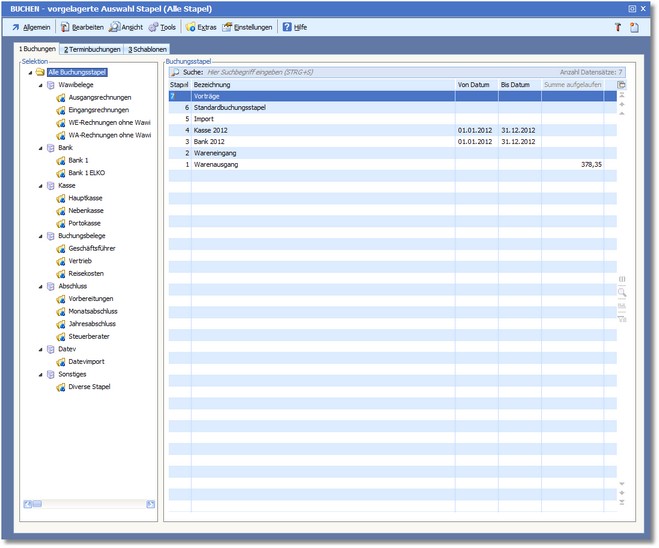The width and height of the screenshot is (659, 548).
Task: Click the magnifier icon right of the table
Action: [x=622, y=292]
